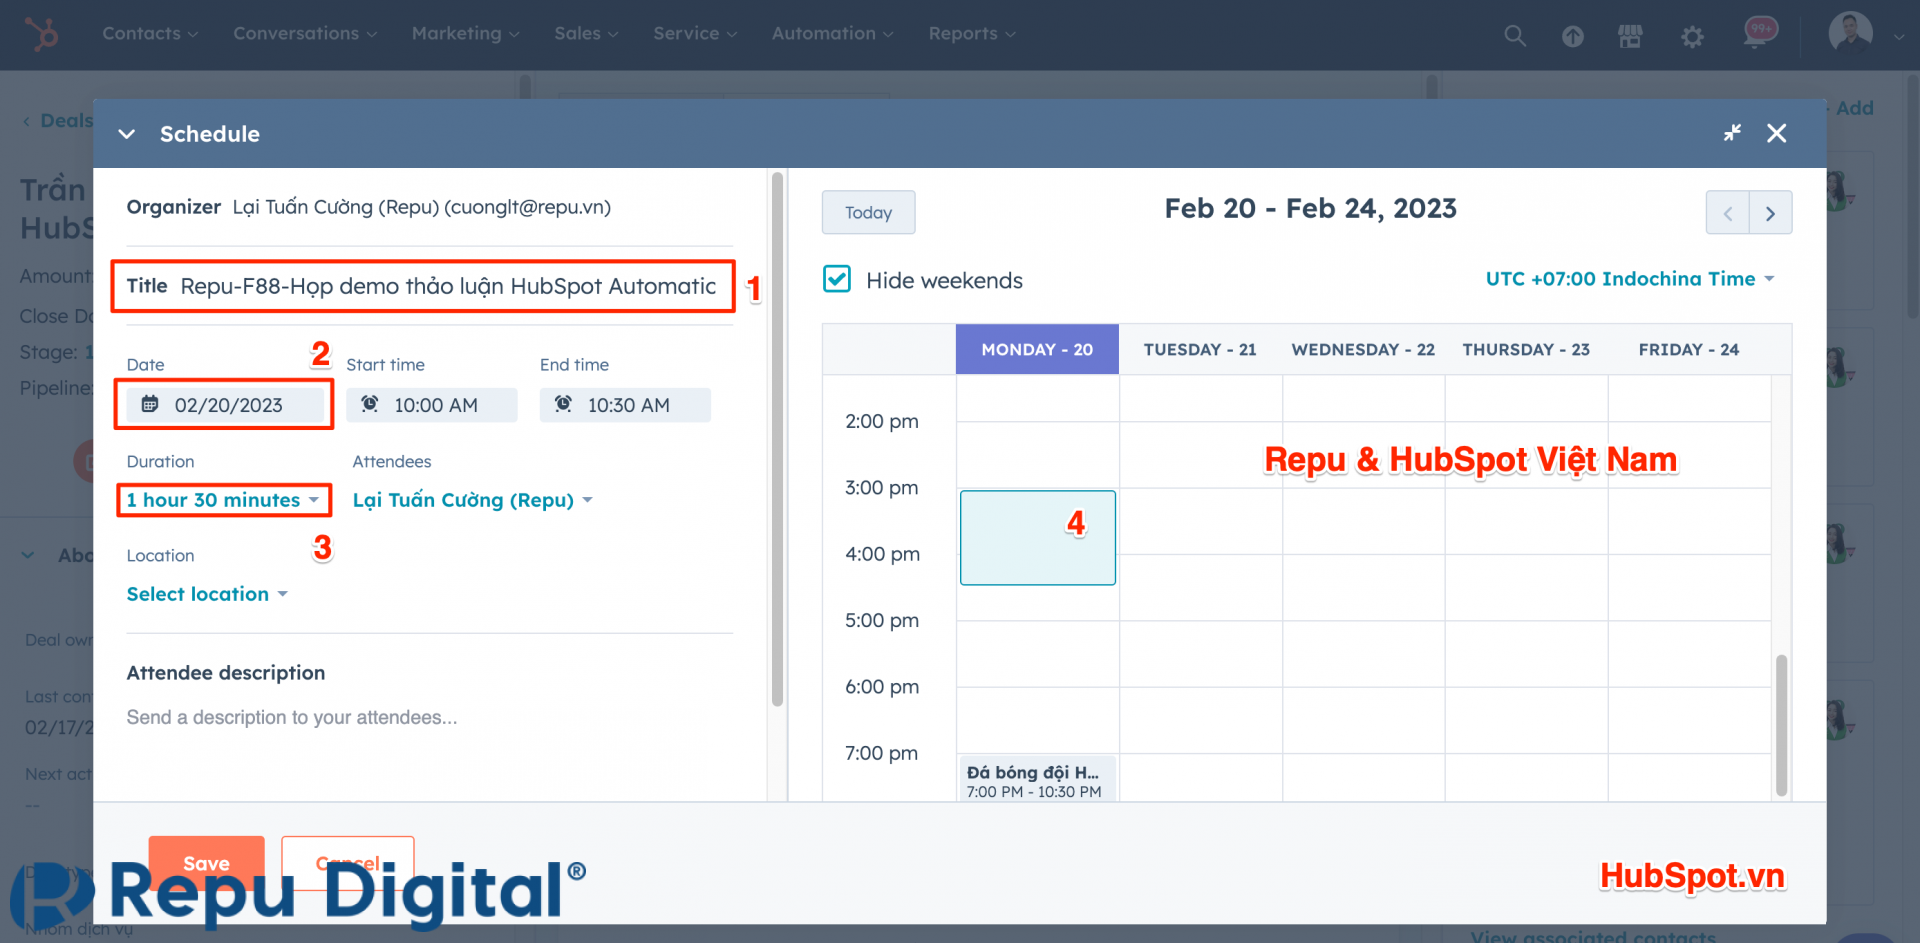Toggle Hide weekends checkbox
1920x943 pixels.
pos(837,279)
